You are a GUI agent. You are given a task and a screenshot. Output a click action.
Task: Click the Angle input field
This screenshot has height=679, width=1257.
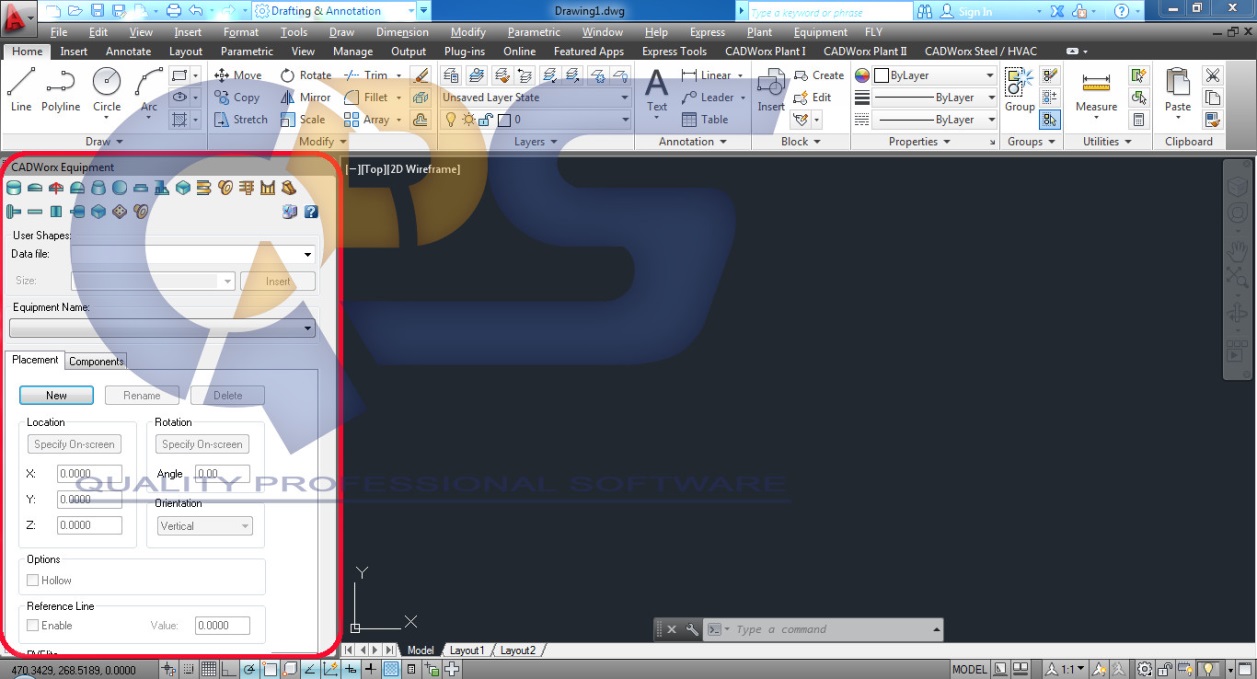pyautogui.click(x=221, y=473)
